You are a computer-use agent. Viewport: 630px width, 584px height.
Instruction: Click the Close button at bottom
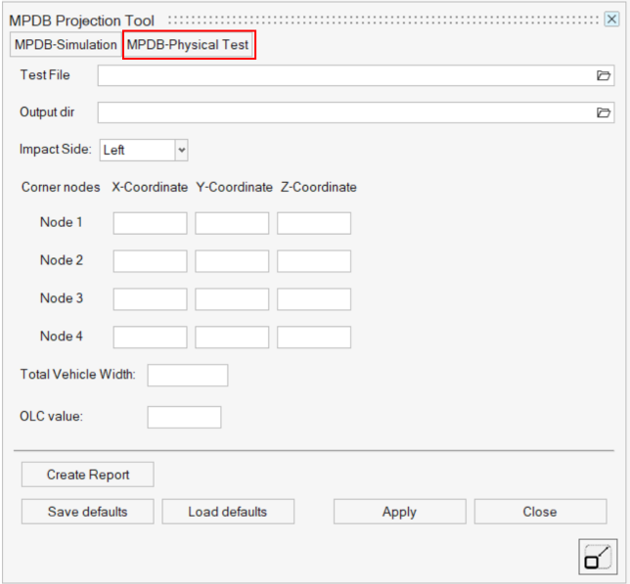(540, 512)
